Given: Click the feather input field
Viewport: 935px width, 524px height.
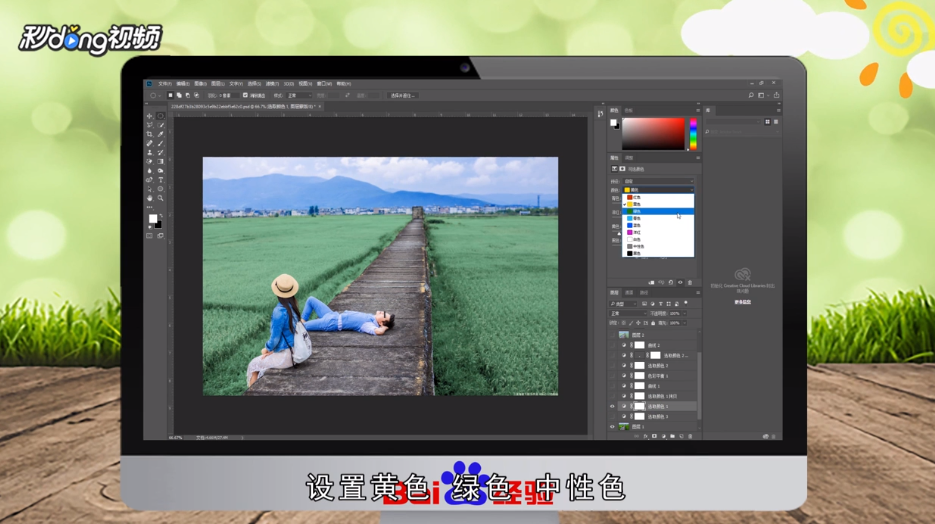Looking at the screenshot, I should click(x=230, y=95).
